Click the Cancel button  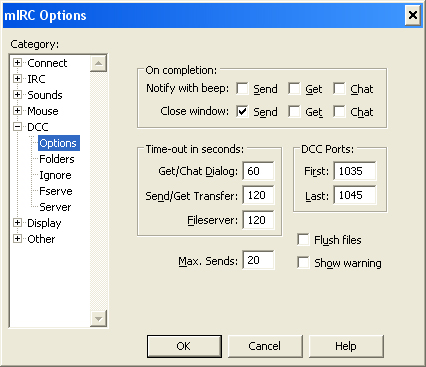265,346
